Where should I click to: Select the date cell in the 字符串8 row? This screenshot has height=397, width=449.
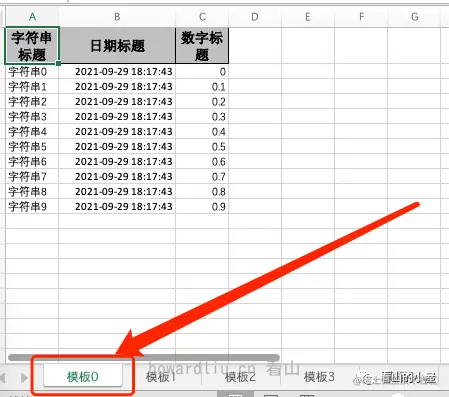pos(117,191)
